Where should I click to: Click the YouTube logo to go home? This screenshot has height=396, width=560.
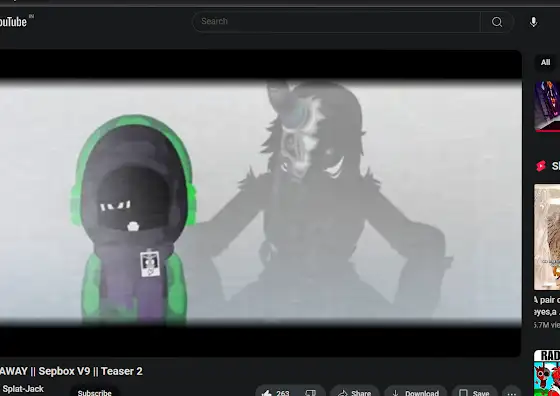(x=13, y=22)
